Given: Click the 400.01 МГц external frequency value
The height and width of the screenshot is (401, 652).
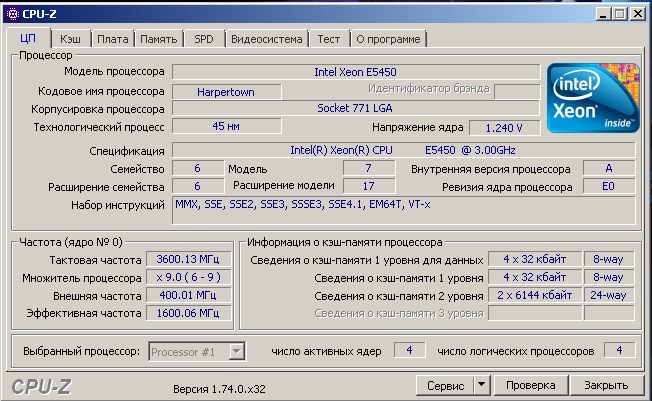Looking at the screenshot, I should pos(188,295).
